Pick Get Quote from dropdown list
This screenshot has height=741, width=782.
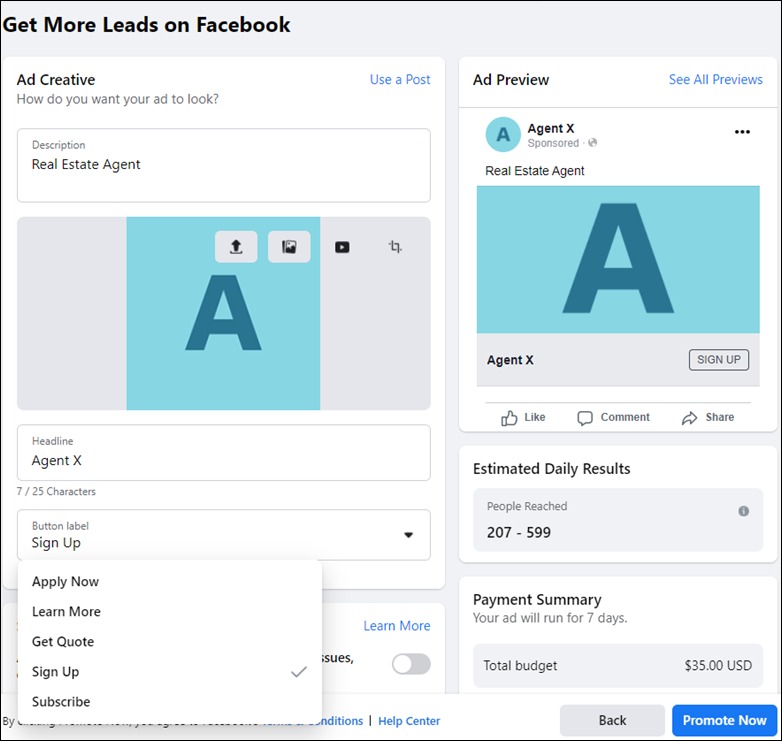[63, 642]
